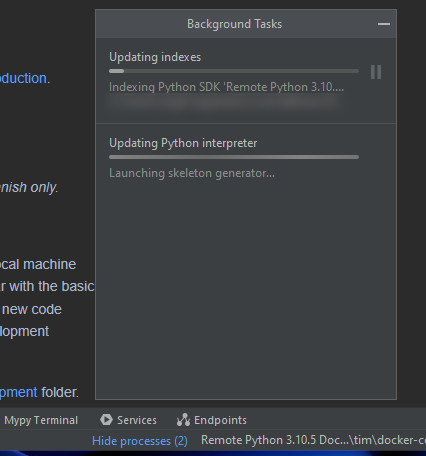
Task: Open the Services tool window
Action: (x=128, y=420)
